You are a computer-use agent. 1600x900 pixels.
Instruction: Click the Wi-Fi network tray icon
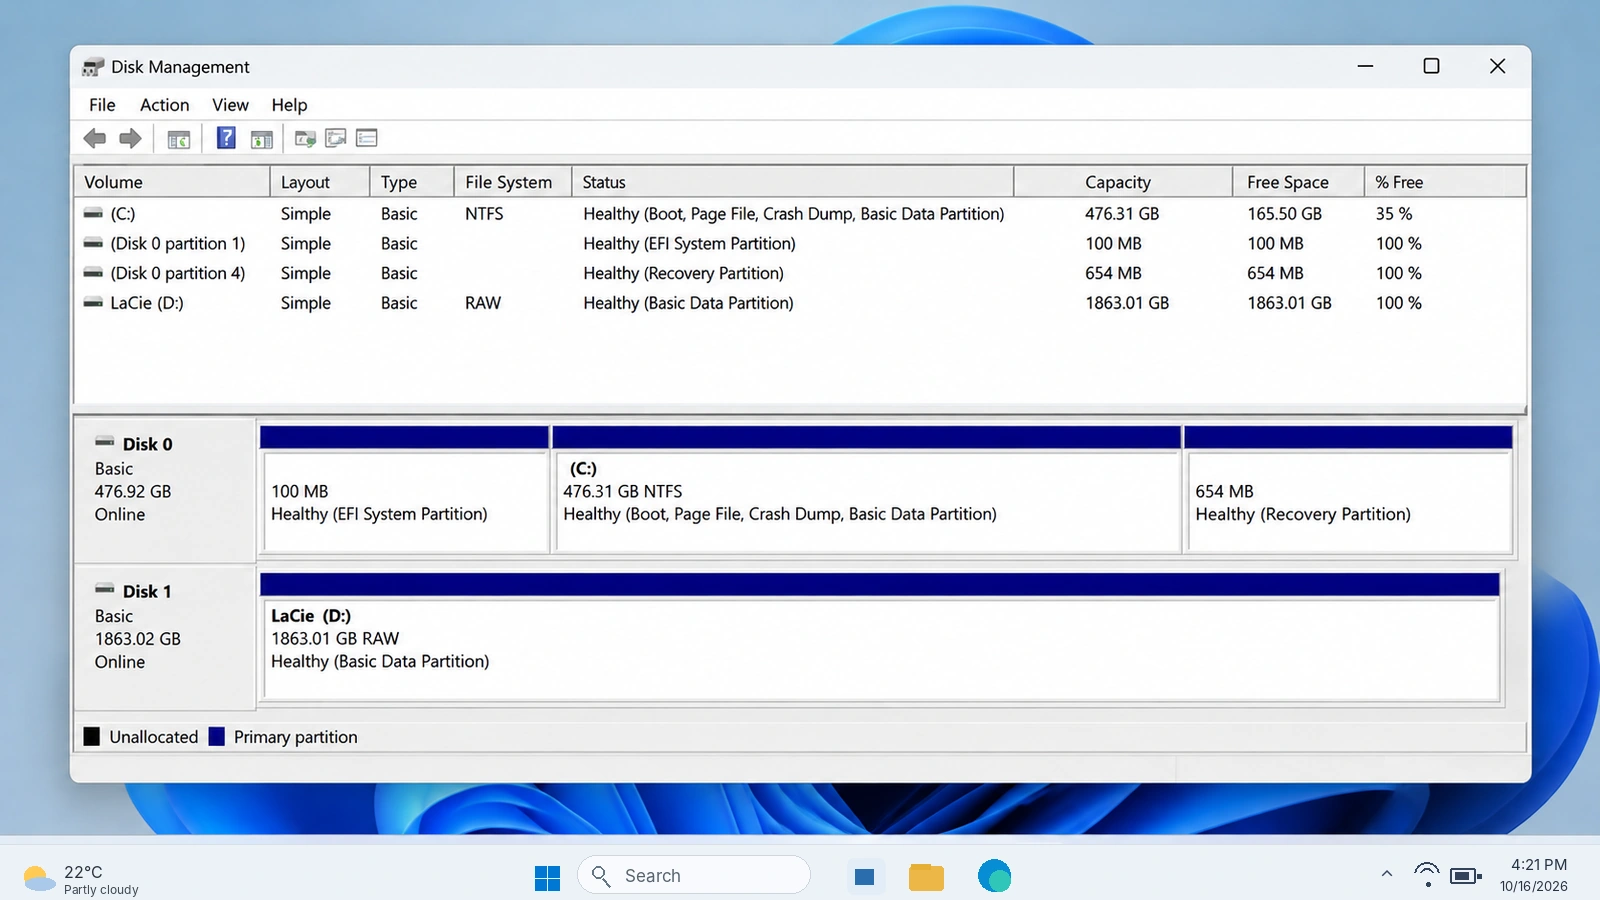[1427, 875]
